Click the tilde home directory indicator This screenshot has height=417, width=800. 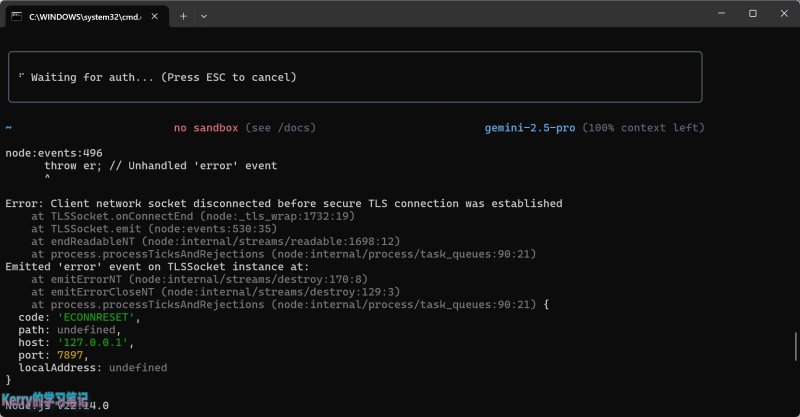[9, 128]
